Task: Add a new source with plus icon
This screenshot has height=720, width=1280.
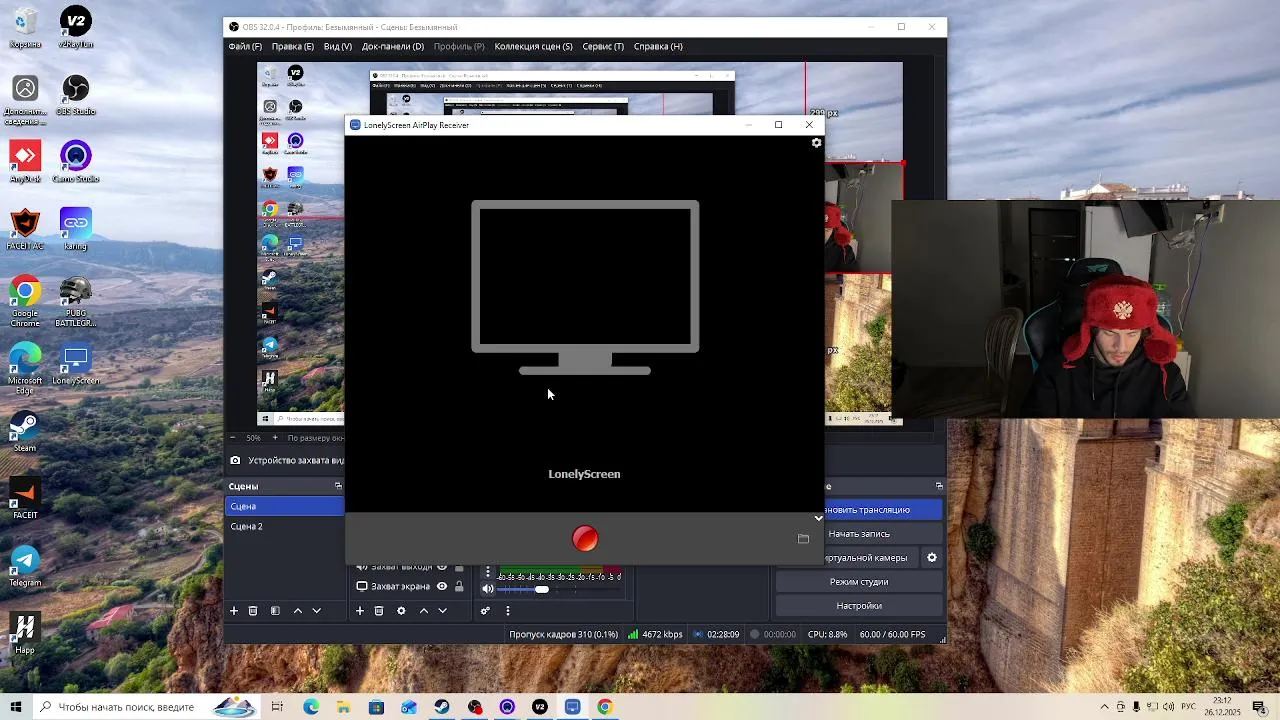Action: [x=360, y=611]
